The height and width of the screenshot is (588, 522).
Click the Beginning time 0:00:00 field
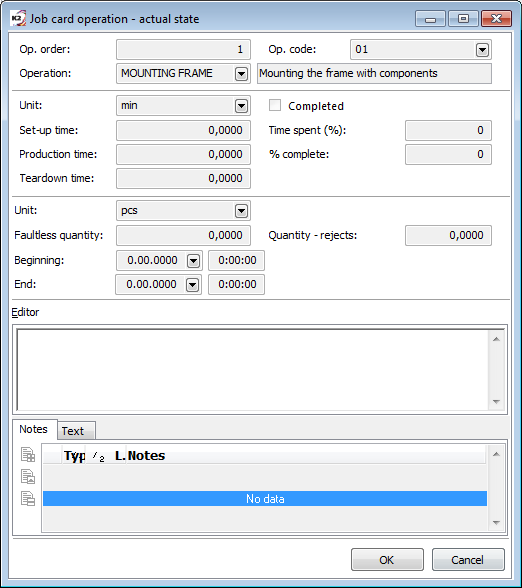[237, 261]
